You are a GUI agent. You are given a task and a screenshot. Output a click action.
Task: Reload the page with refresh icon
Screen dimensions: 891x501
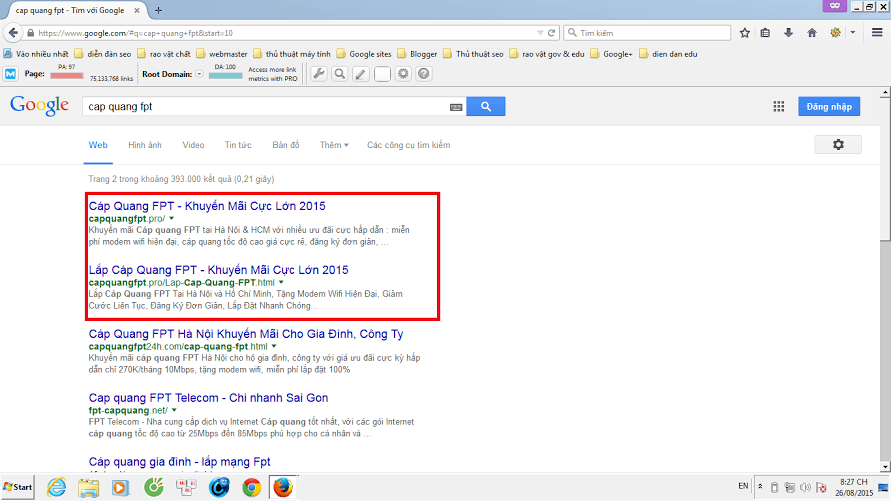tap(551, 33)
